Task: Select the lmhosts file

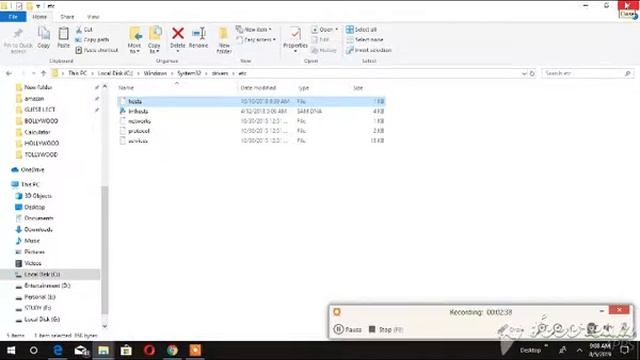Action: click(251, 111)
